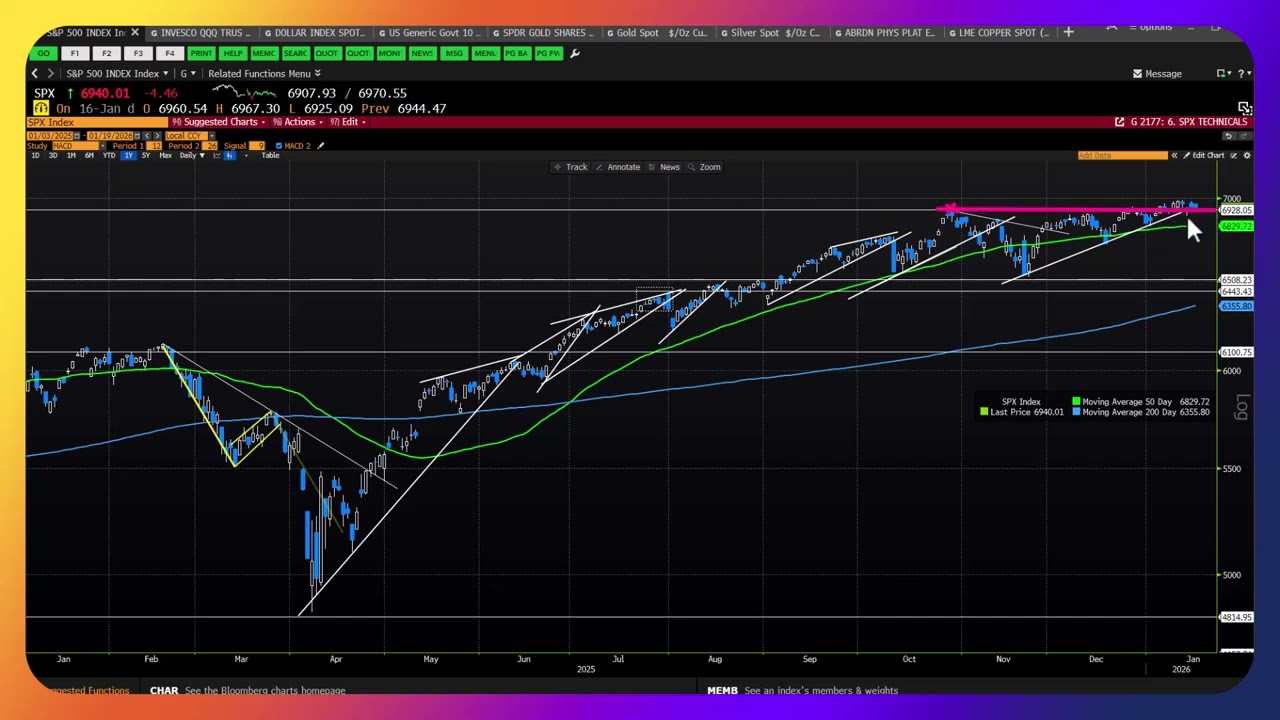Open G 2177 SPX TECHNICALS link
Screen dimensions: 1280x720
(1182, 122)
